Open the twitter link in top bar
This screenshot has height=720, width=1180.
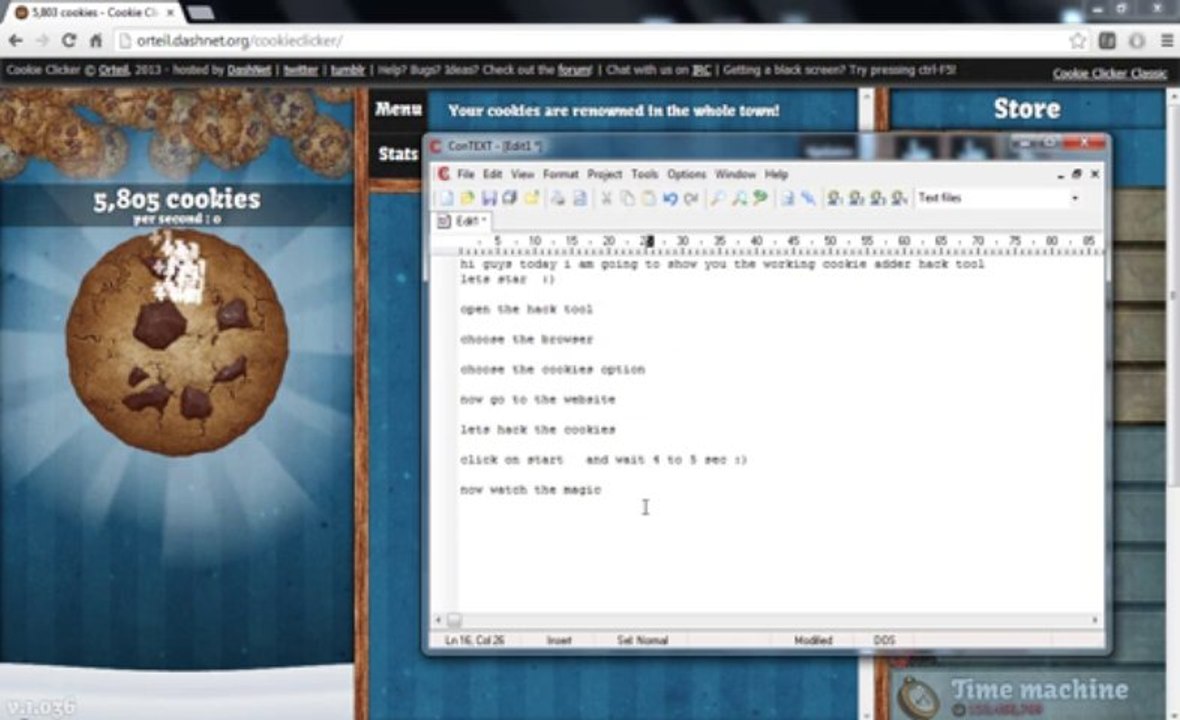(300, 70)
